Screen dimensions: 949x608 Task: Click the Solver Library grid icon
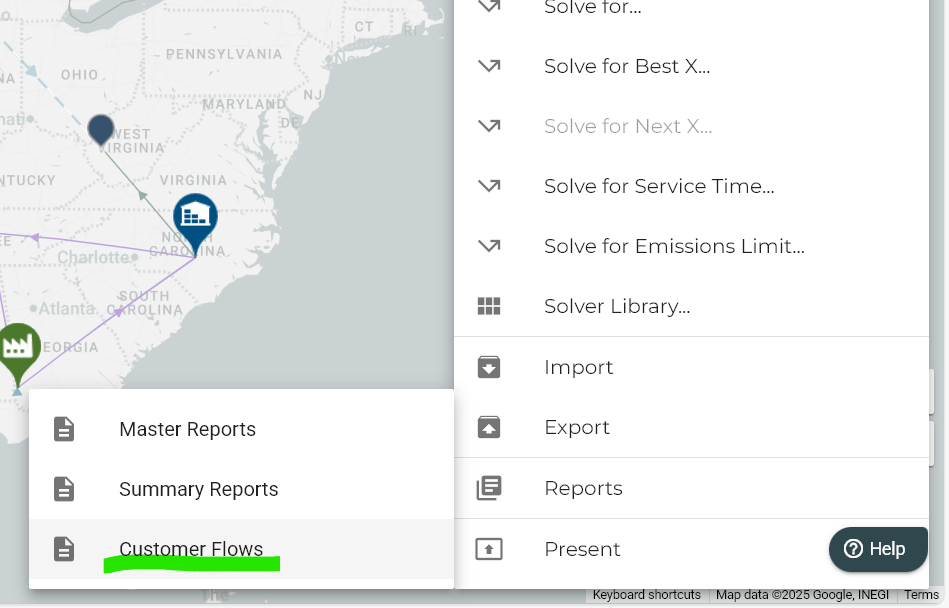click(489, 306)
